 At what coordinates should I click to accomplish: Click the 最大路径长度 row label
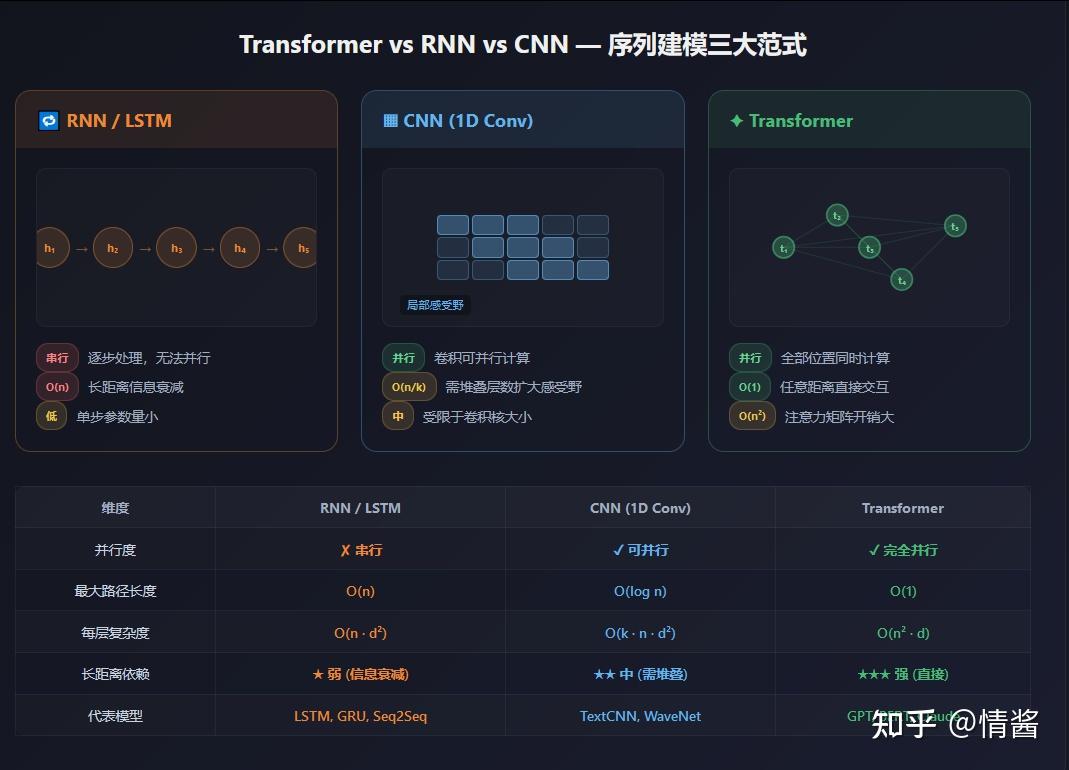pos(115,591)
